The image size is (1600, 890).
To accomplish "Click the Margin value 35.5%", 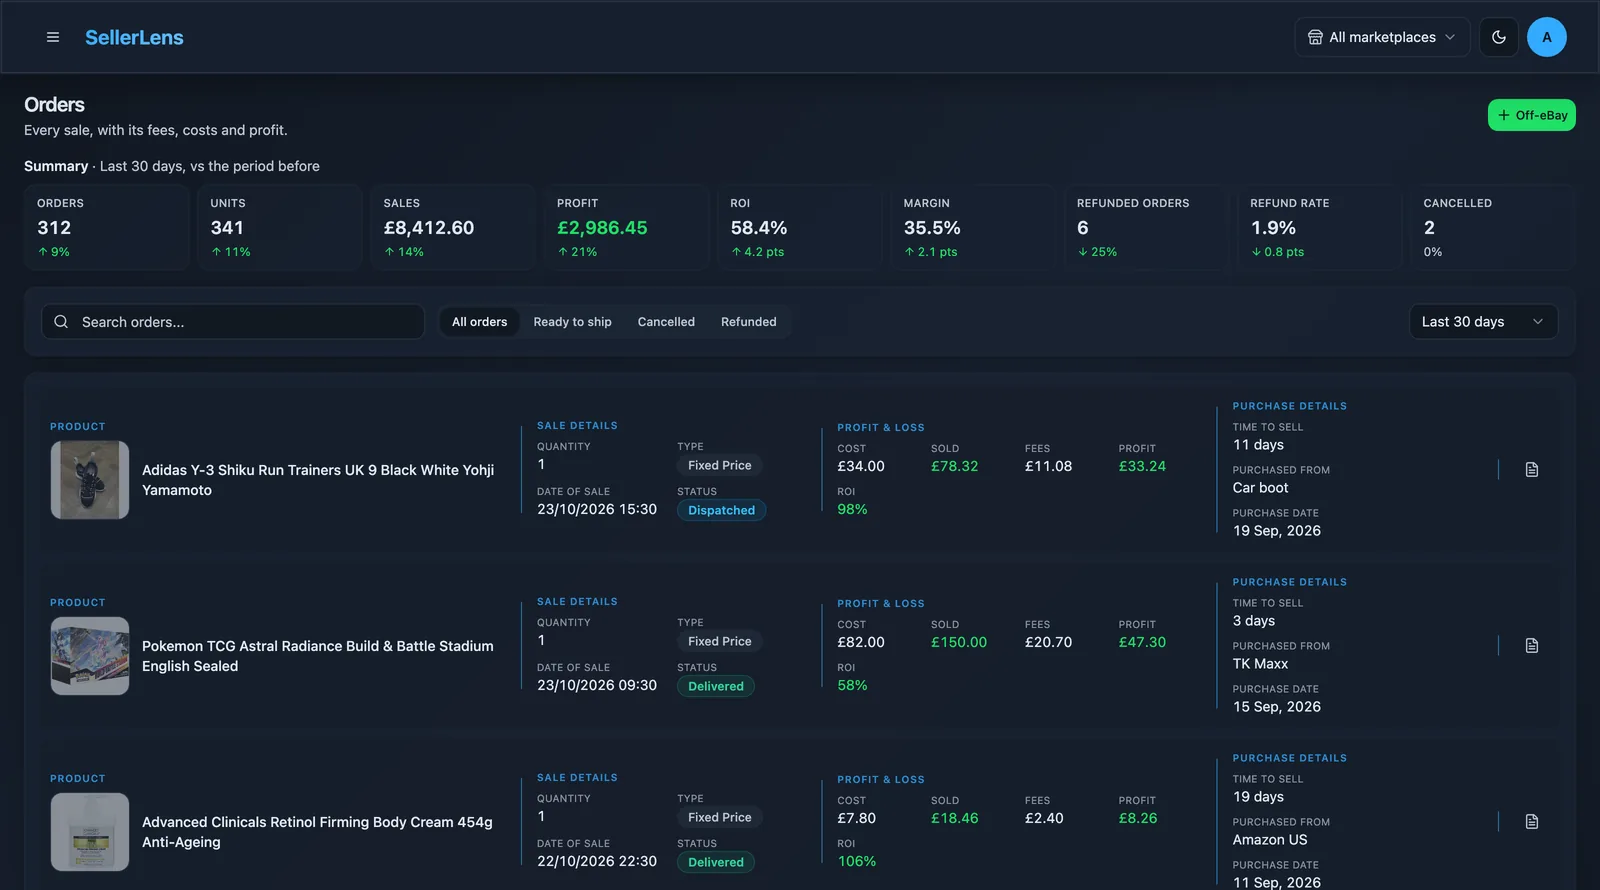I will (932, 228).
